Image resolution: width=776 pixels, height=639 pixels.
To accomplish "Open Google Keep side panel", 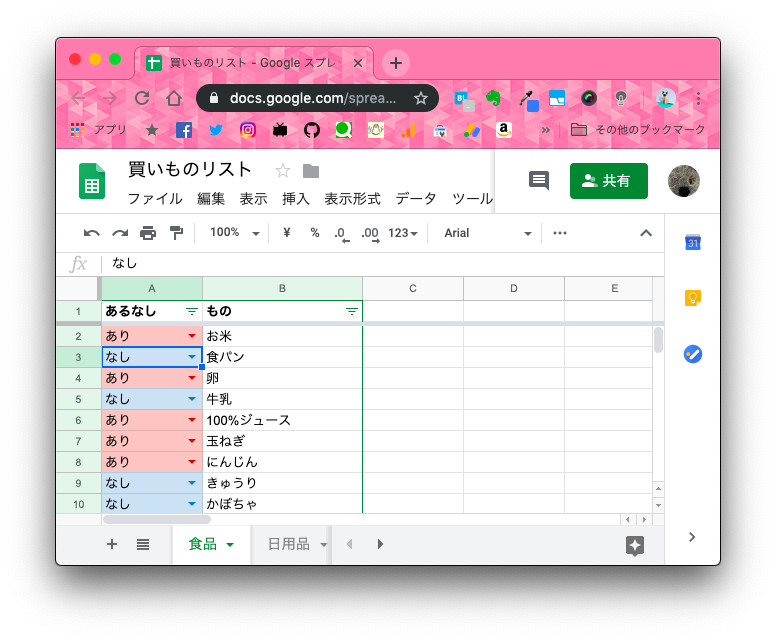I will pos(693,298).
